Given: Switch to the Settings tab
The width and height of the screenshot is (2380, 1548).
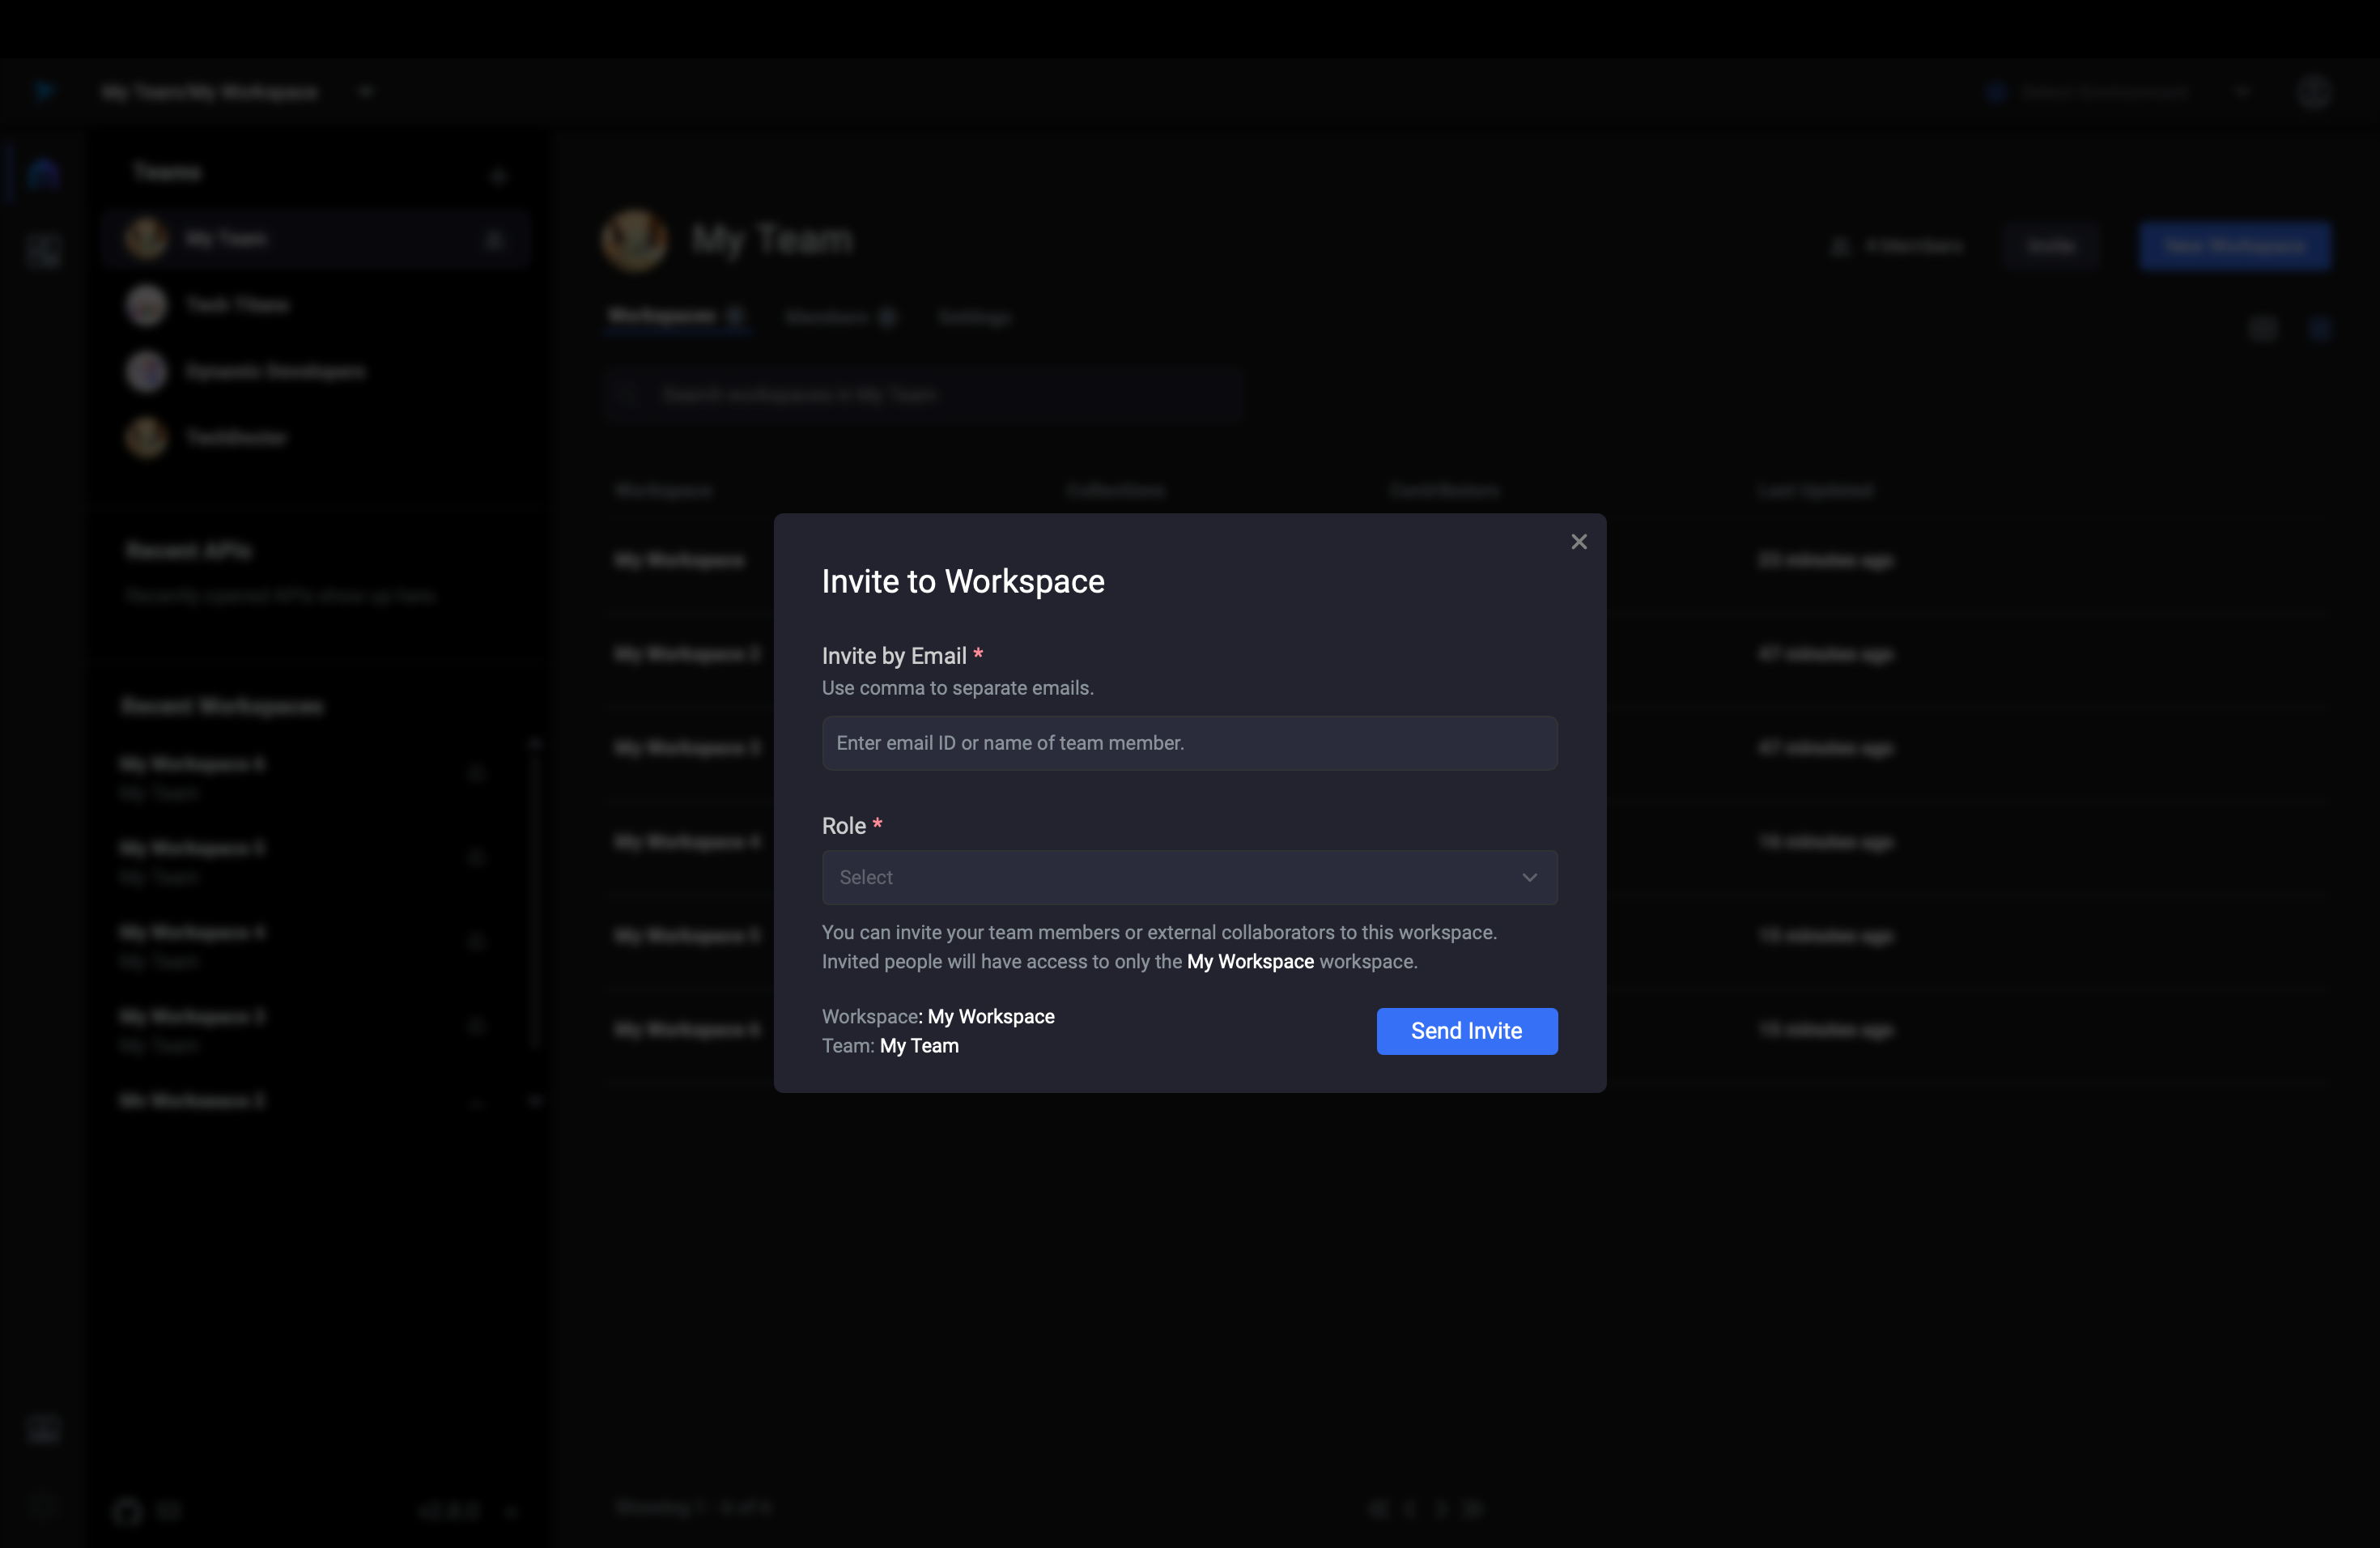Looking at the screenshot, I should click(x=975, y=317).
